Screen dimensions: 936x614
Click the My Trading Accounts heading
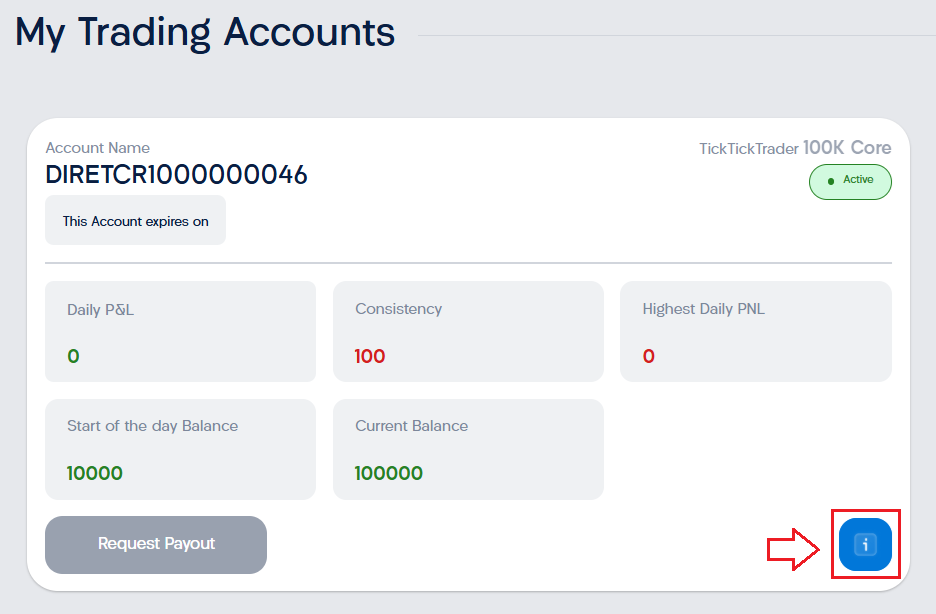click(x=205, y=32)
